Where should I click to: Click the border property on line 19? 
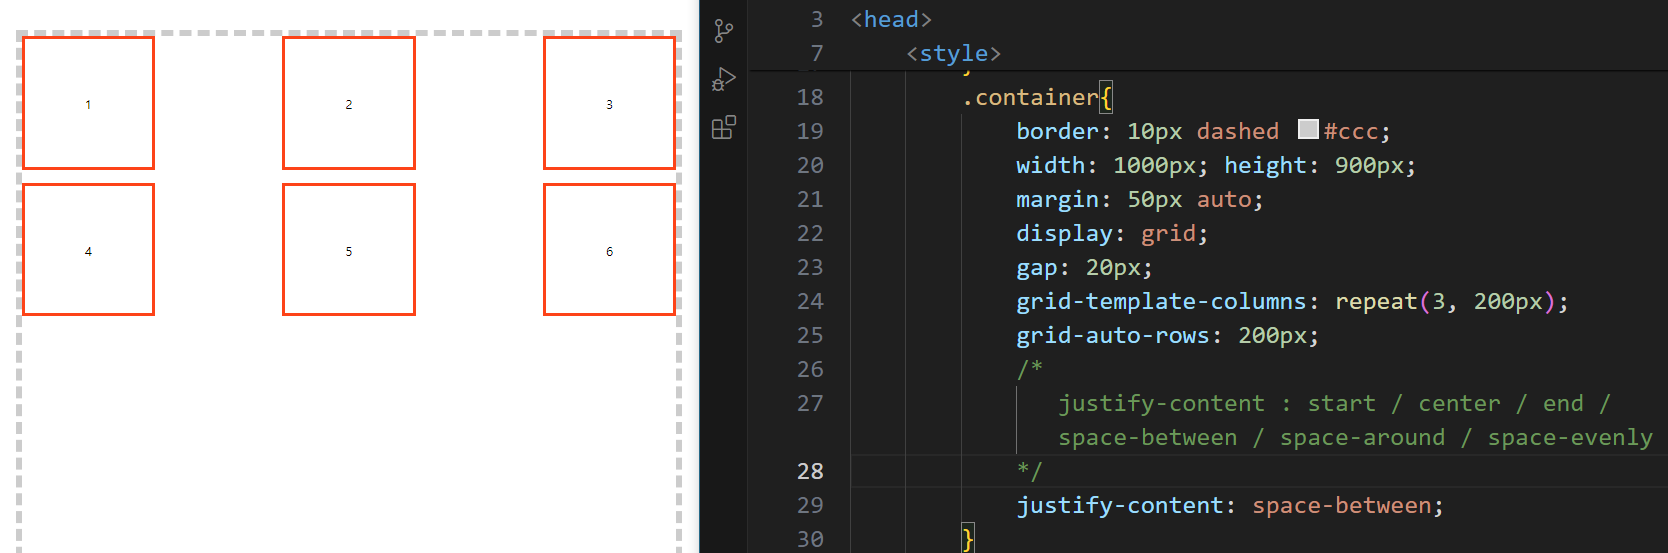tap(1057, 131)
